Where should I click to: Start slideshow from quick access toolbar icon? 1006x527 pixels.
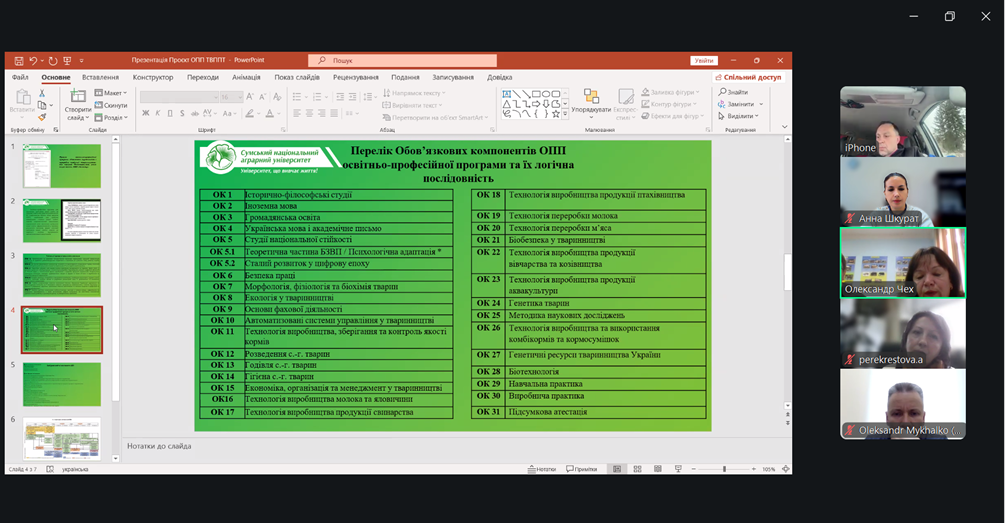[68, 60]
